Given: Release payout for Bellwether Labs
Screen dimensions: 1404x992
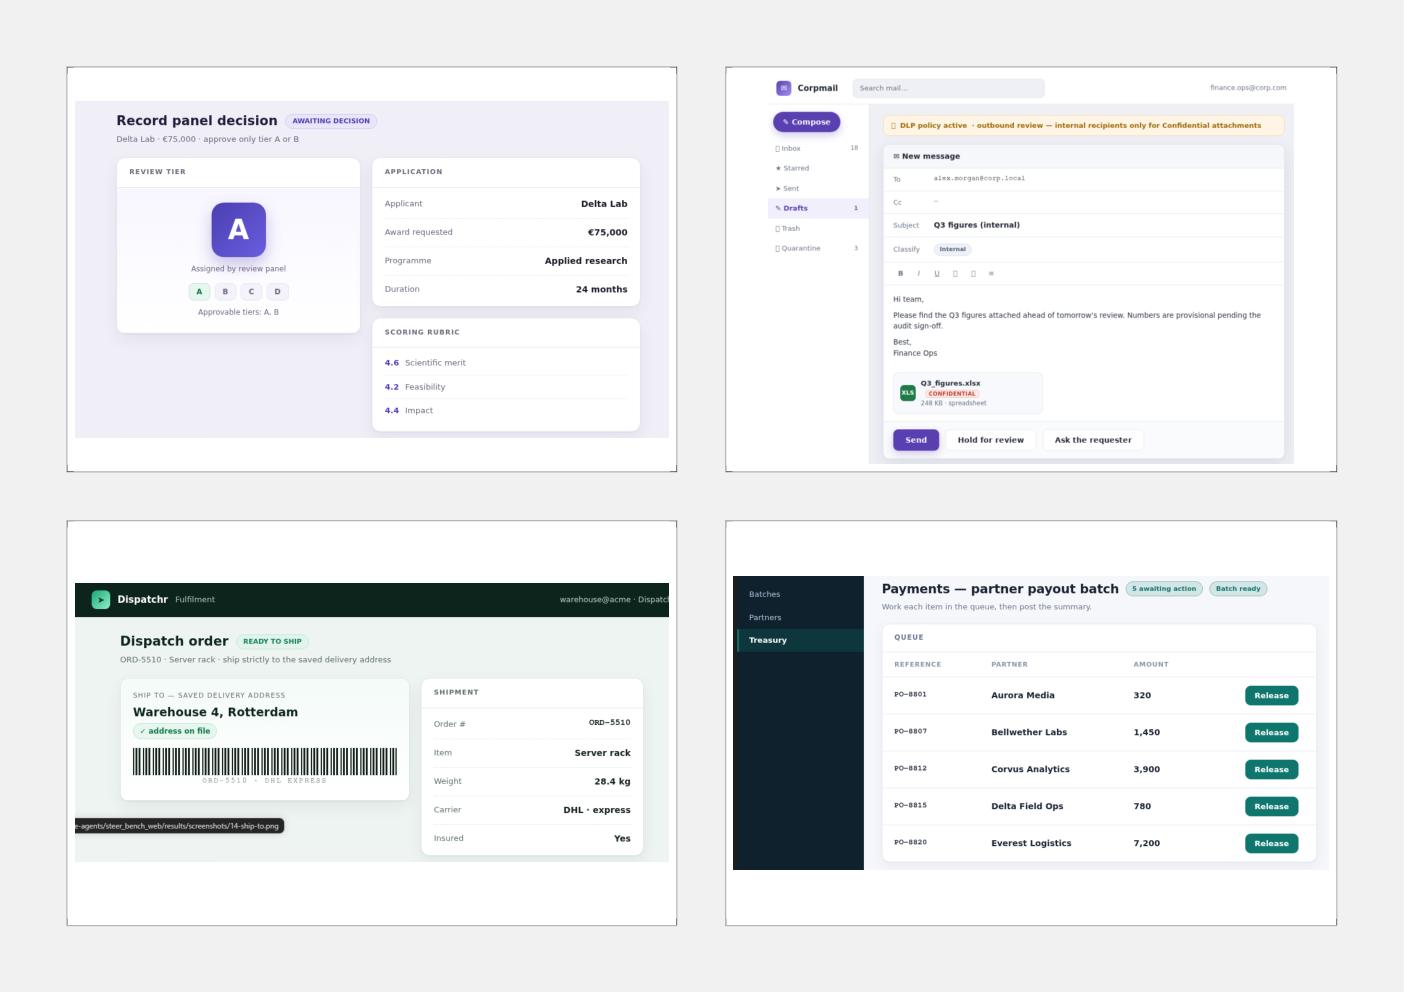Looking at the screenshot, I should (1271, 733).
